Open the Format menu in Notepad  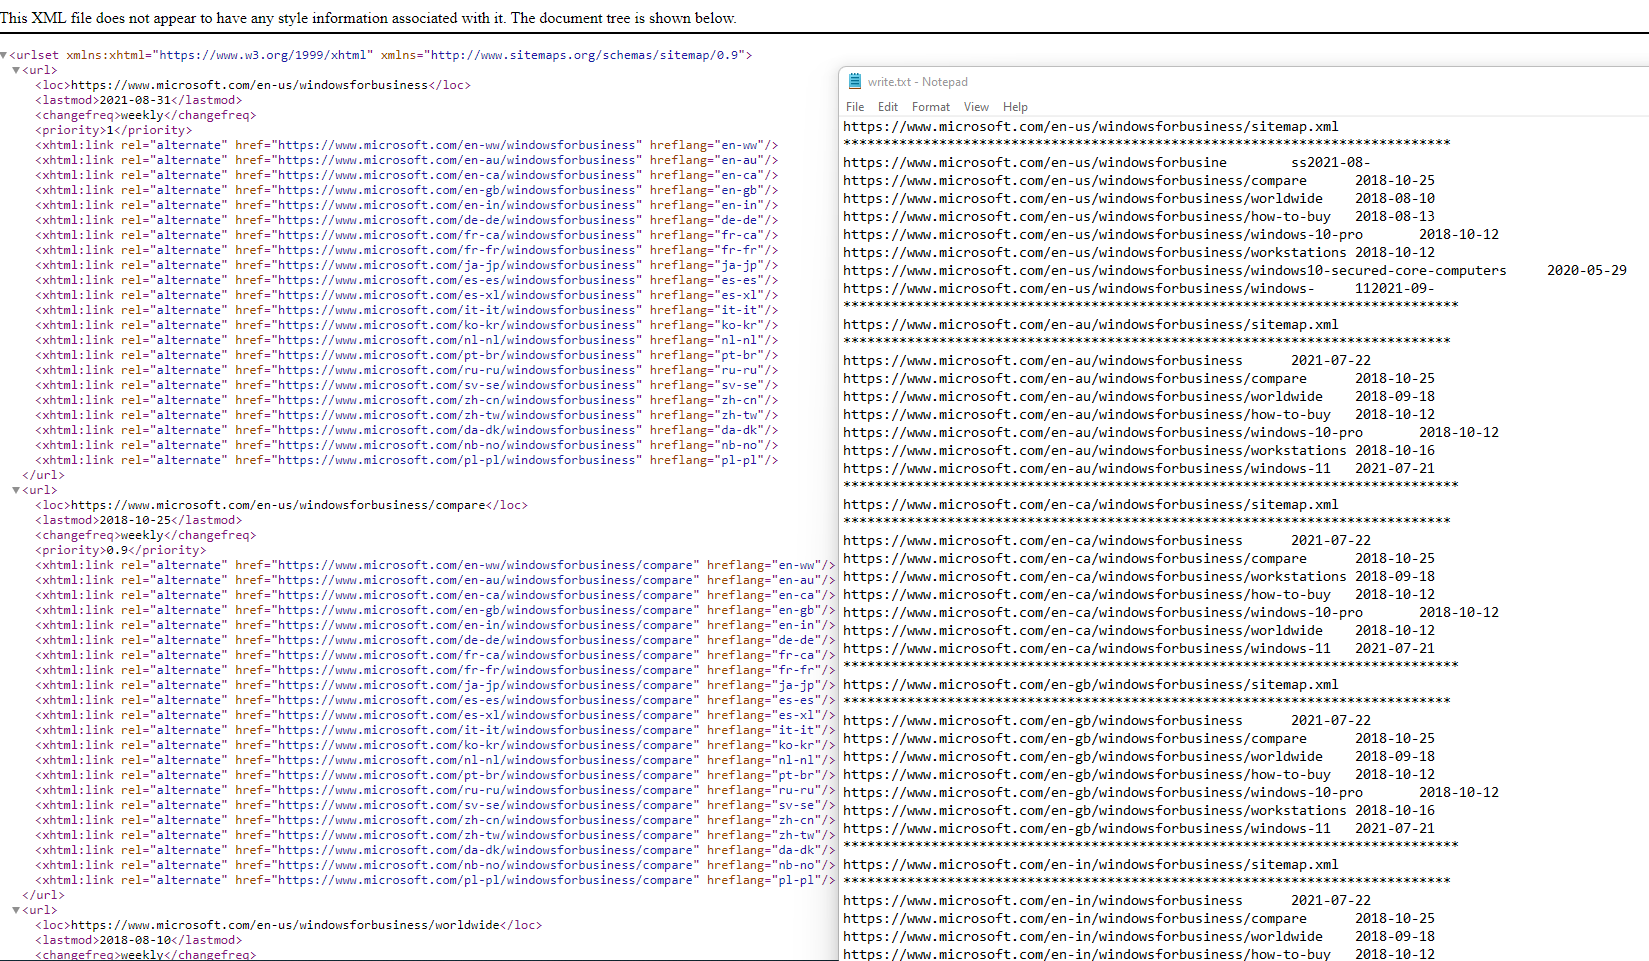931,107
